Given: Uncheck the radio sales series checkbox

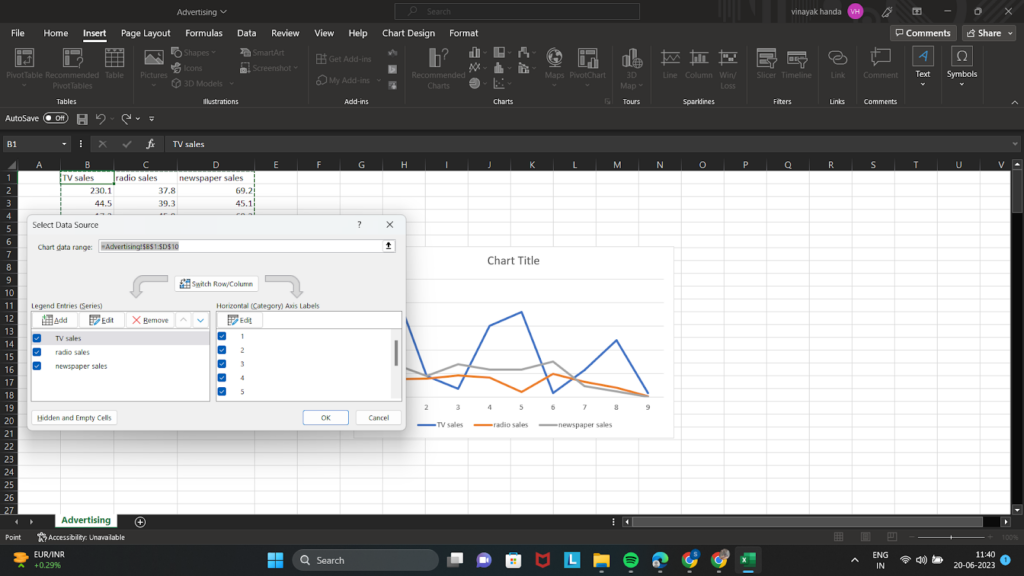Looking at the screenshot, I should [37, 352].
